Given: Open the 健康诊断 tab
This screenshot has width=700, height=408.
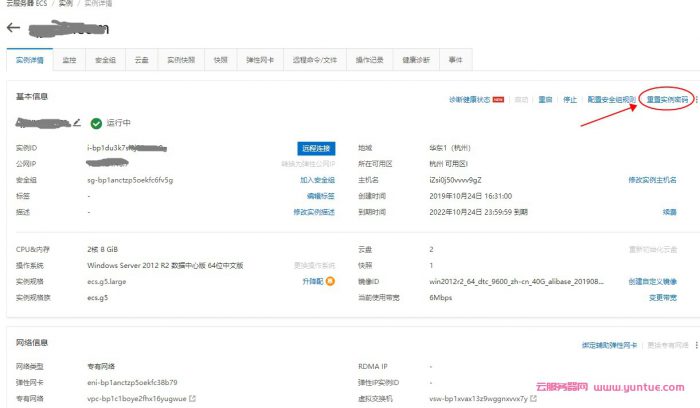Looking at the screenshot, I should [416, 60].
